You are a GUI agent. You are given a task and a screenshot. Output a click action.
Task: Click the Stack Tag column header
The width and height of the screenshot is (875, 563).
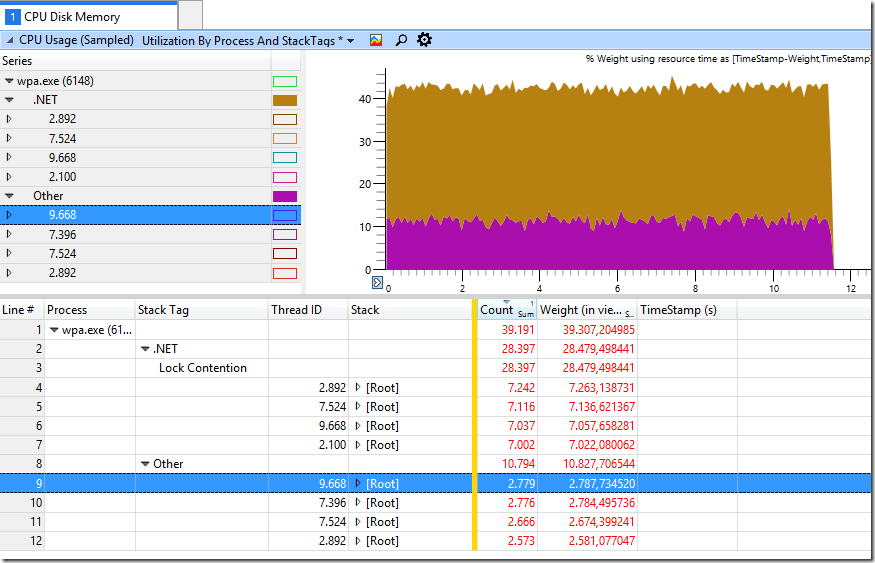click(201, 310)
